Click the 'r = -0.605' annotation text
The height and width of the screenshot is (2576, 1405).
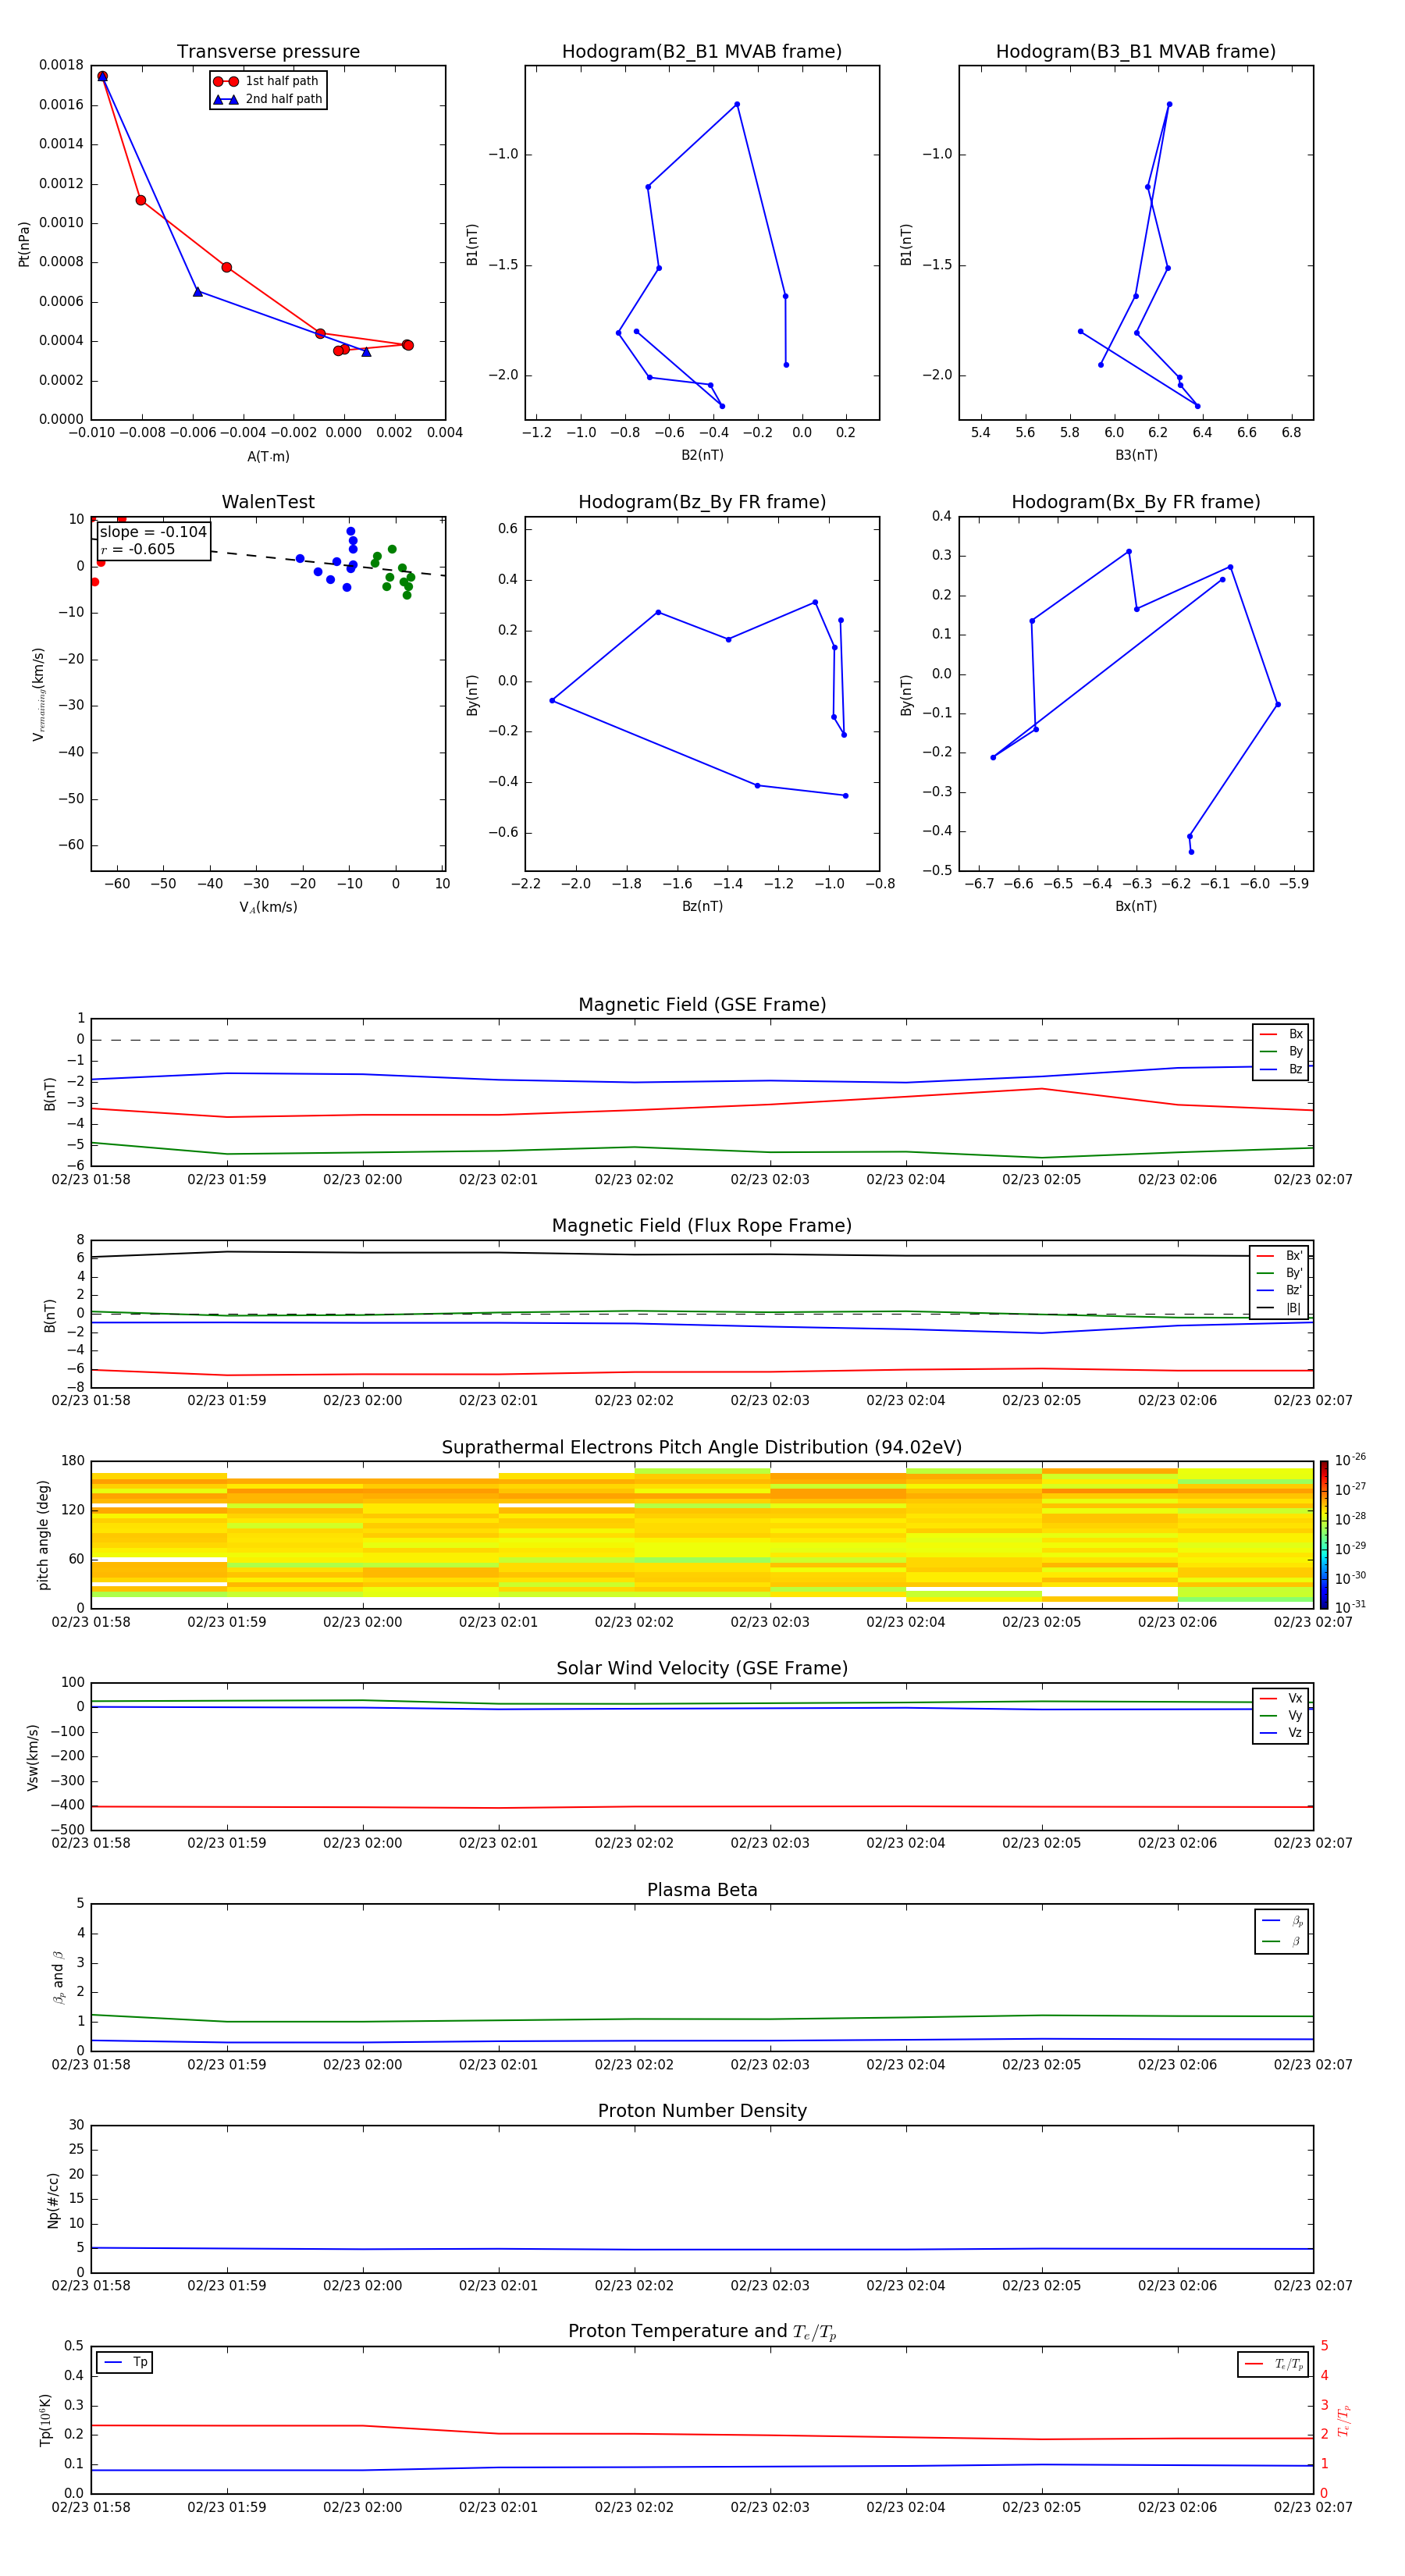tap(138, 549)
